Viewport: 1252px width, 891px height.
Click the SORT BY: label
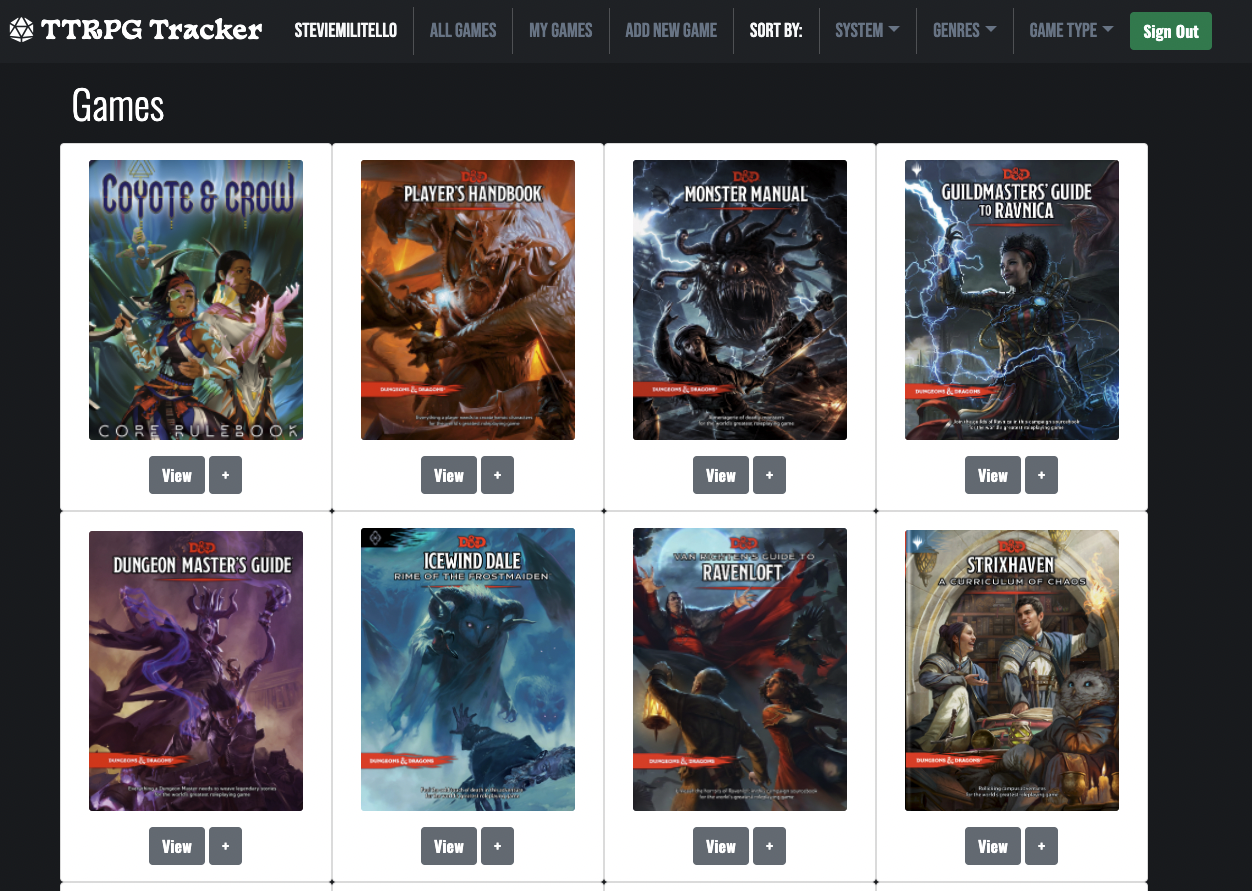coord(776,30)
